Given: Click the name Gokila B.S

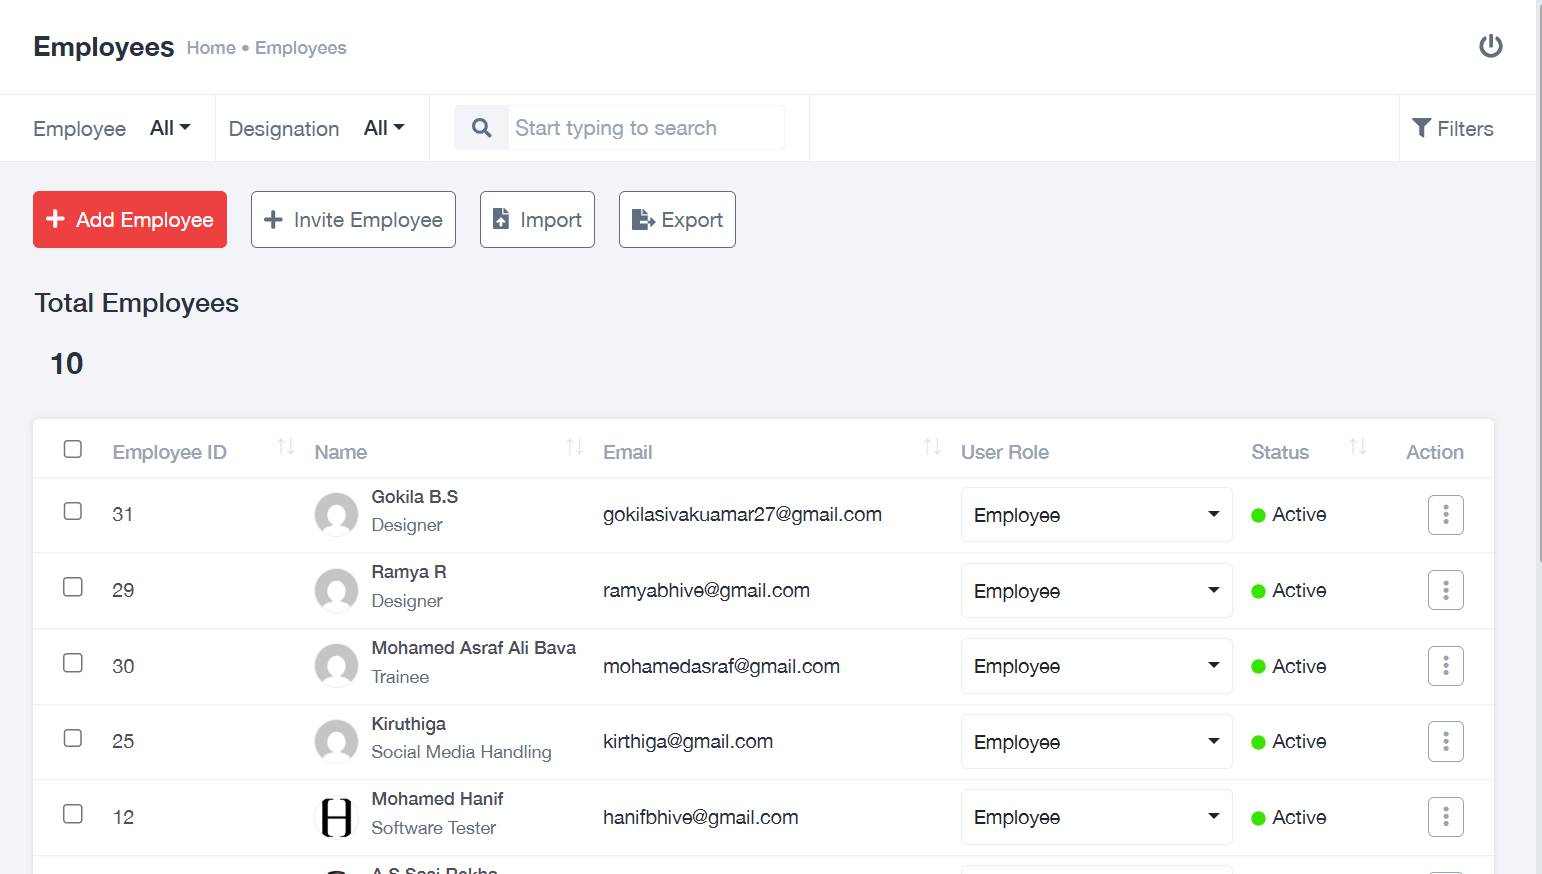Looking at the screenshot, I should (x=415, y=497).
